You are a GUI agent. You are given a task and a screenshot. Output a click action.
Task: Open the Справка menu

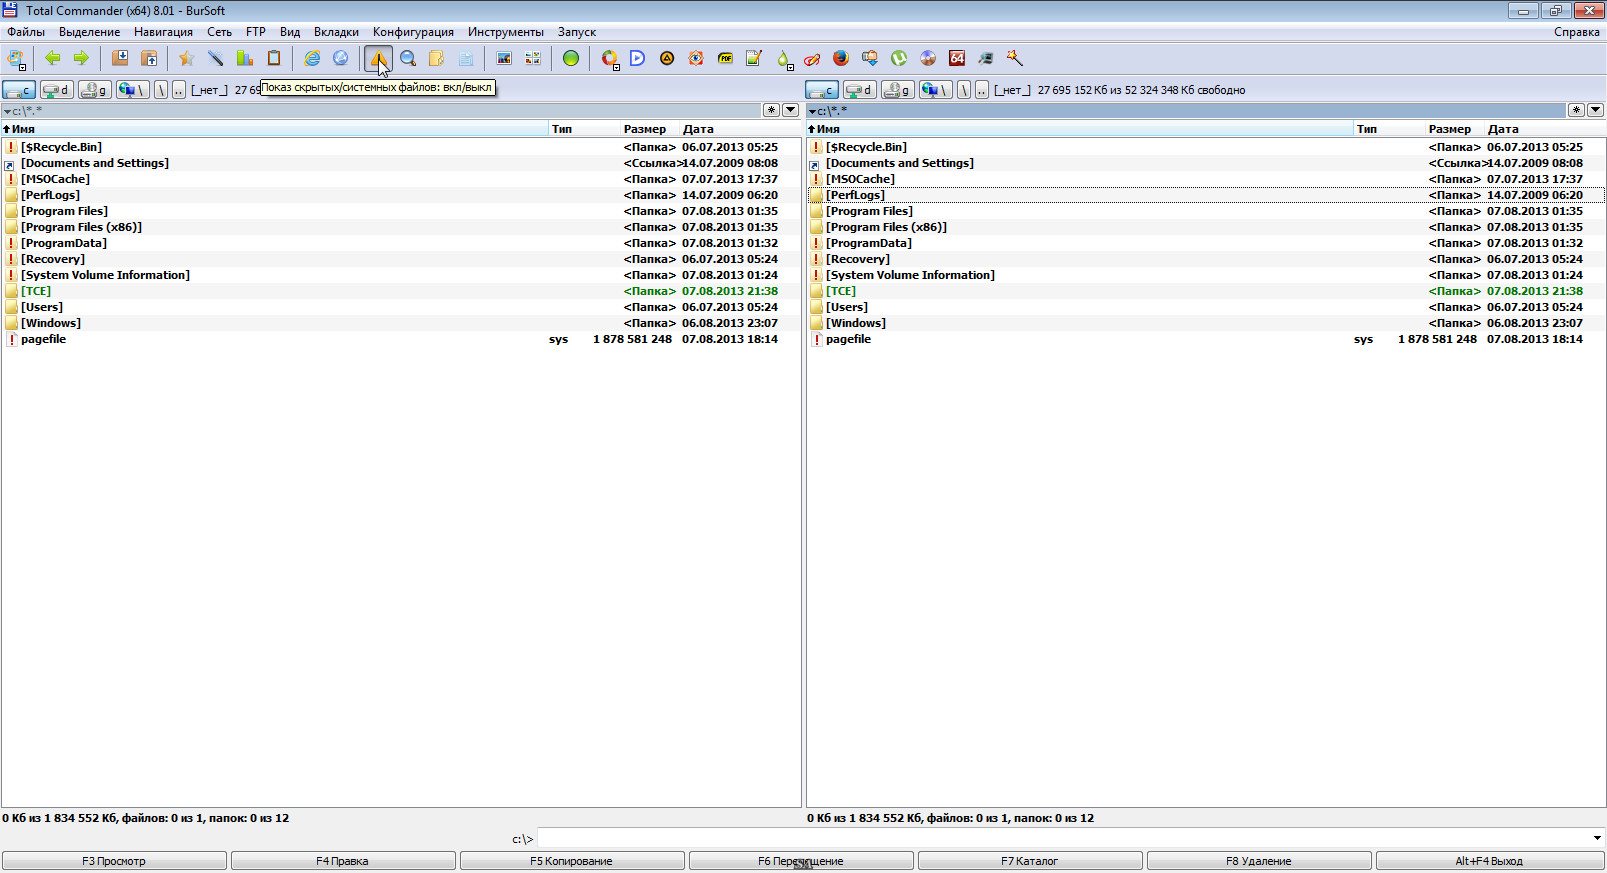coord(1577,32)
